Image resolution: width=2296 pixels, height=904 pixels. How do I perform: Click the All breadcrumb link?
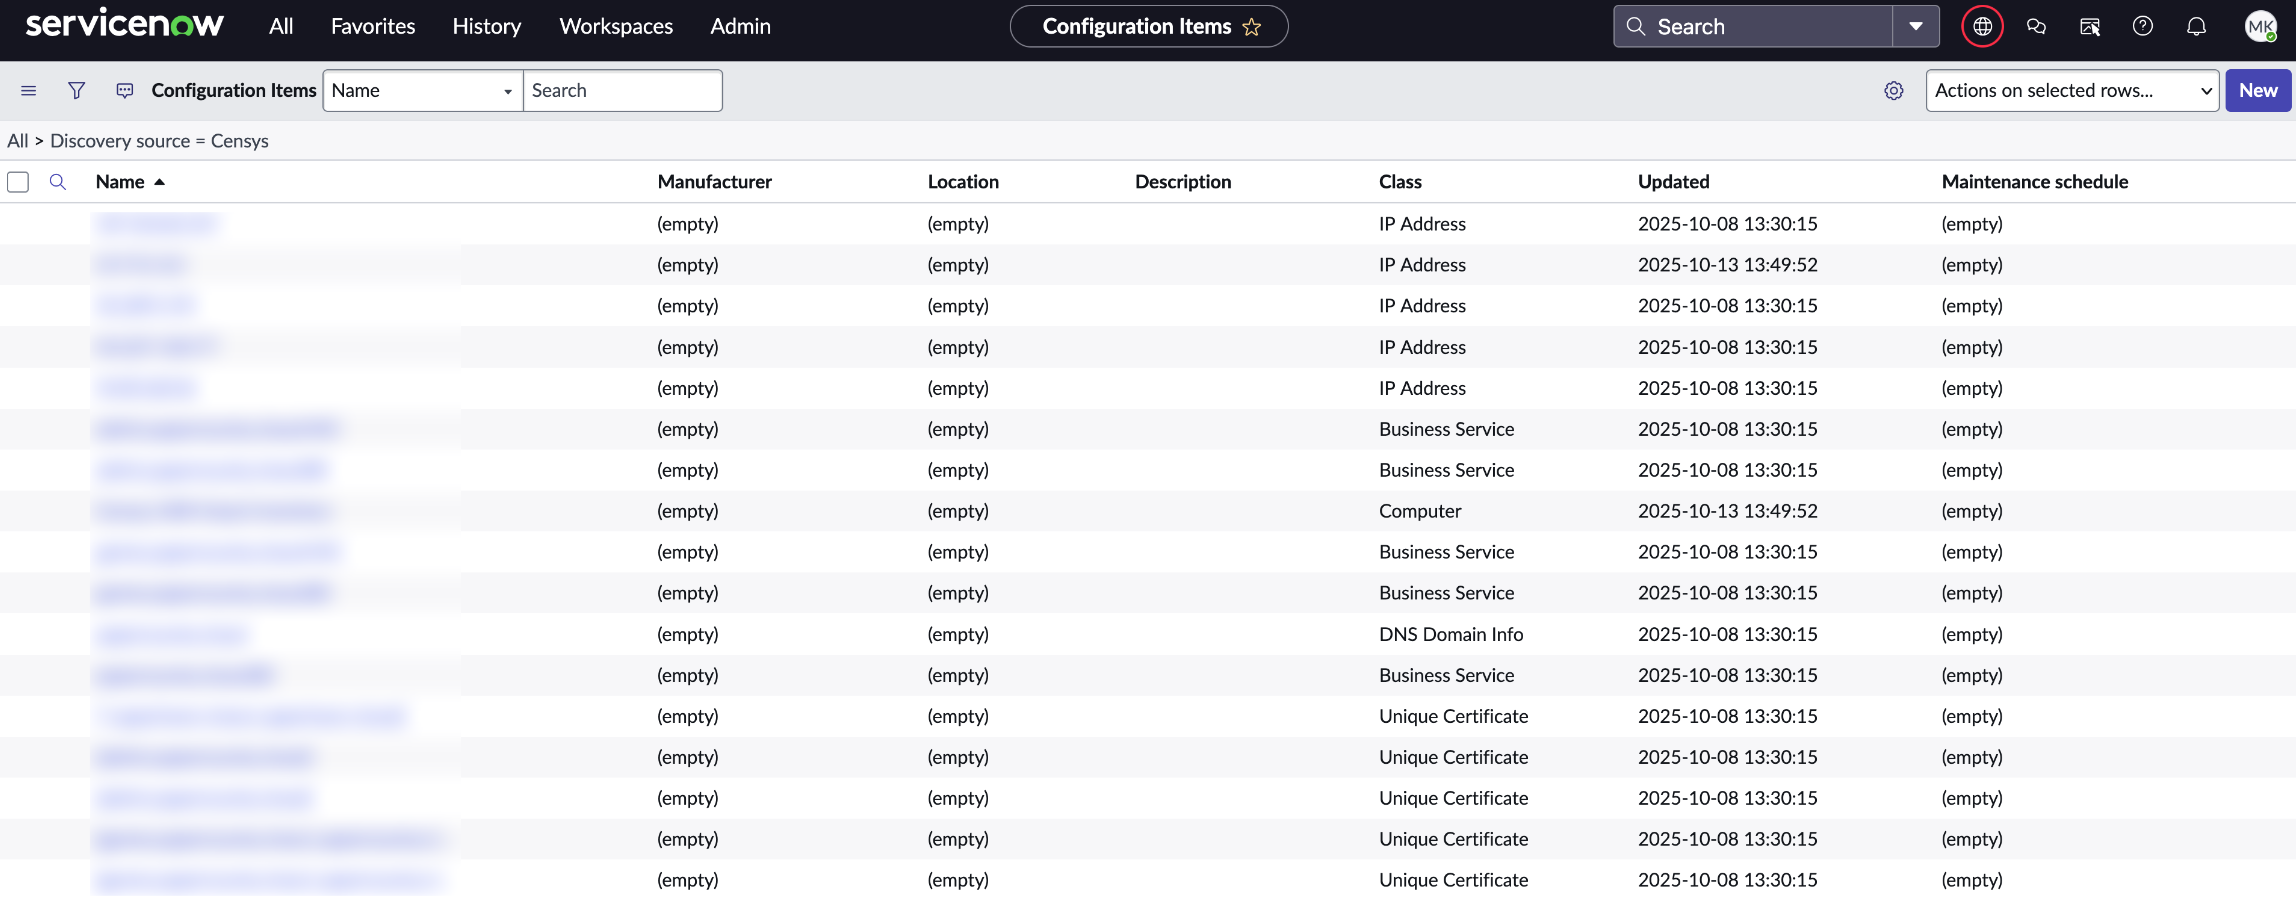click(x=17, y=141)
